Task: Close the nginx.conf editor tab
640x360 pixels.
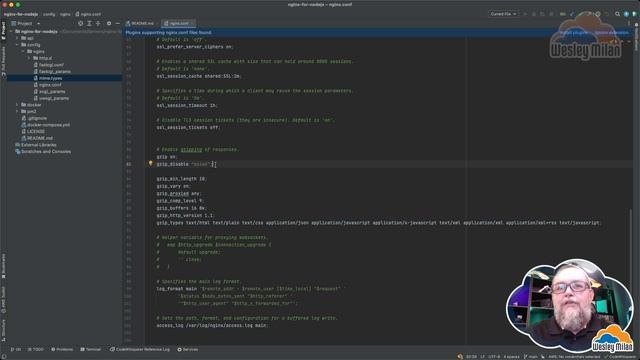Action: [x=192, y=24]
